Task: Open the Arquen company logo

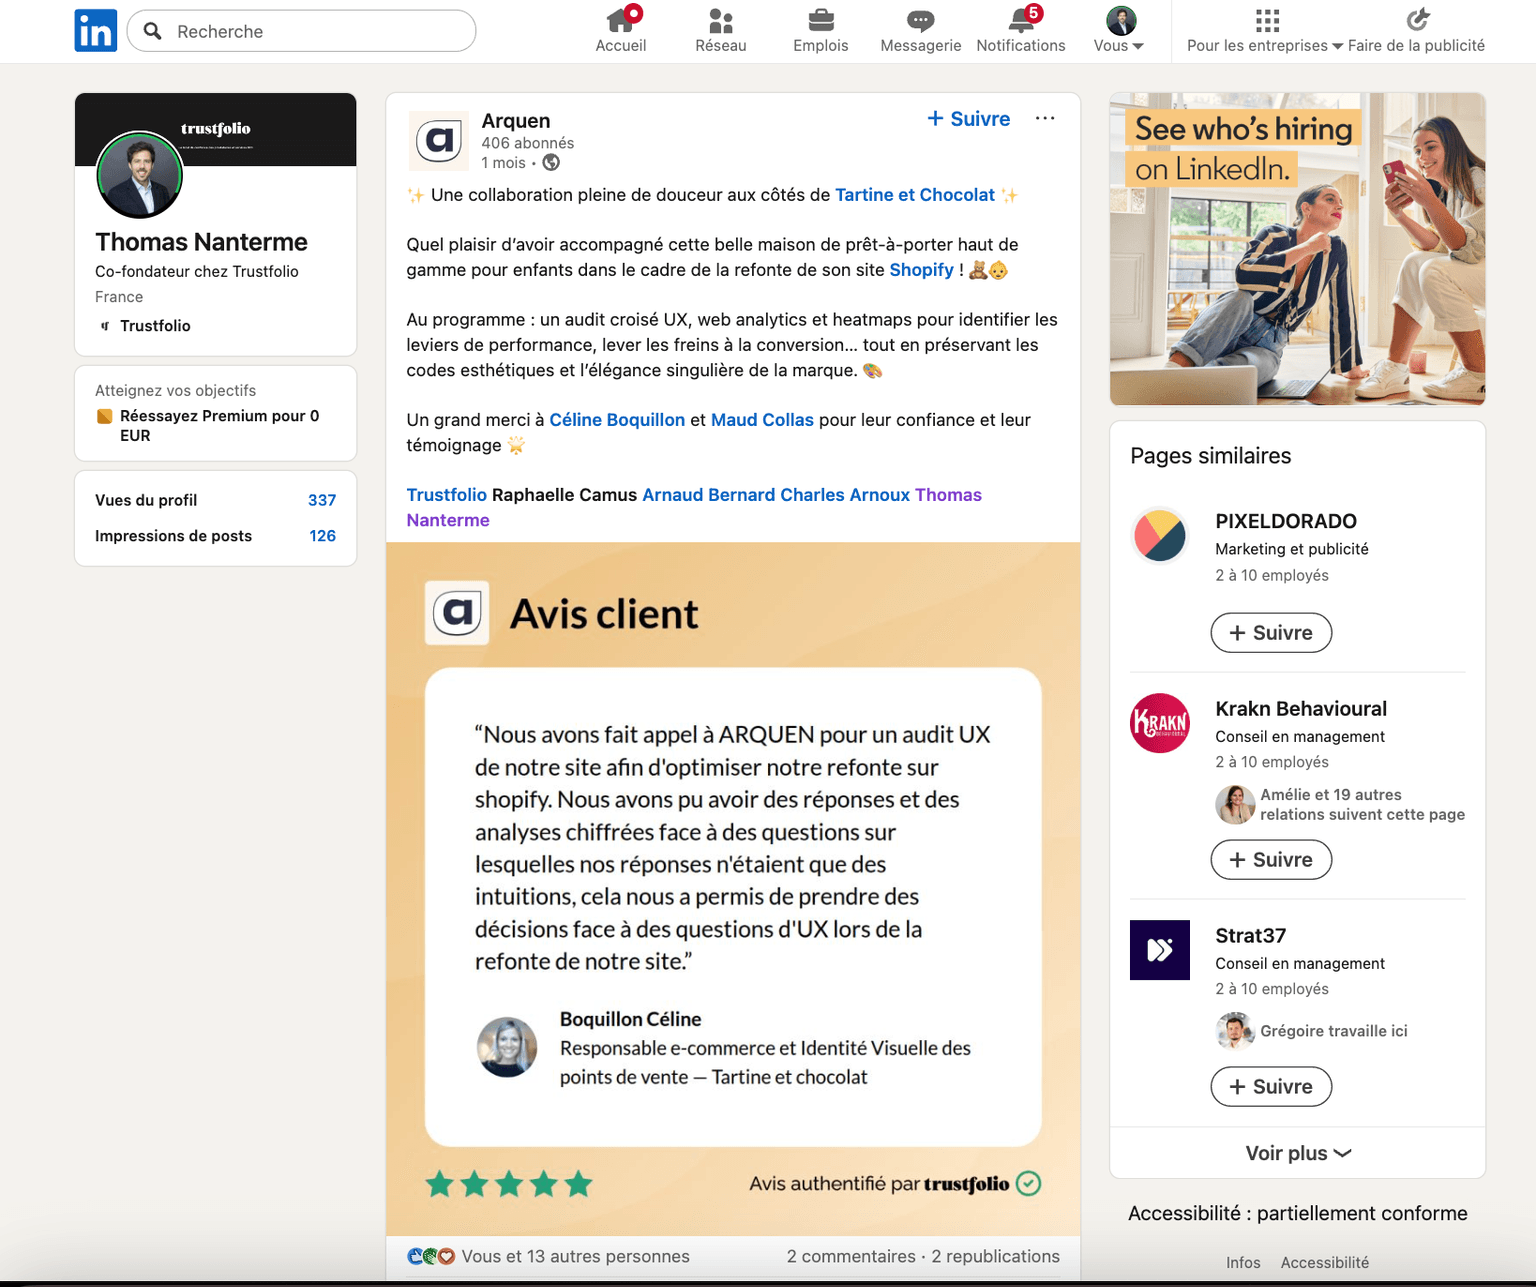Action: click(x=439, y=141)
